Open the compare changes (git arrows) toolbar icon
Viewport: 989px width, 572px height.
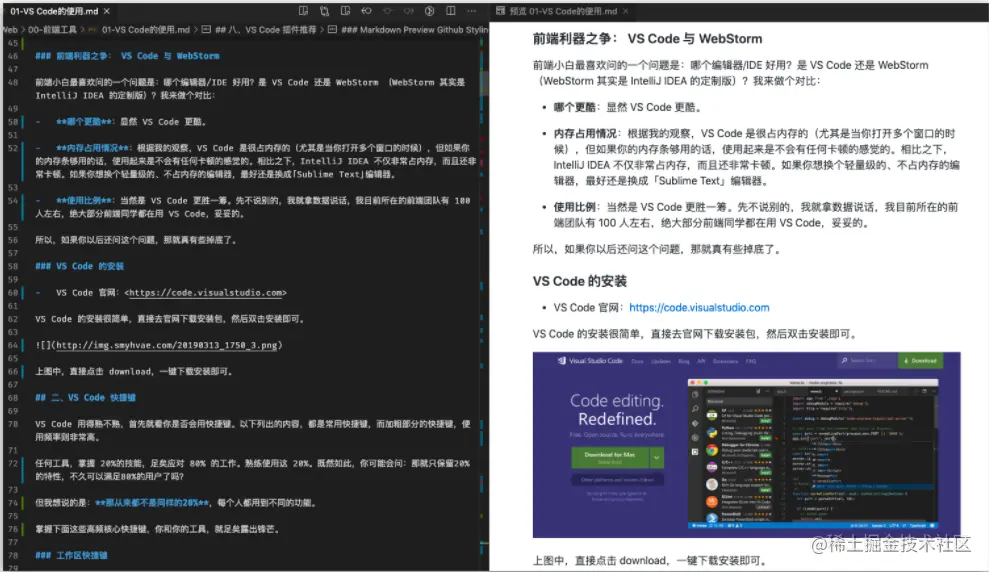(324, 11)
